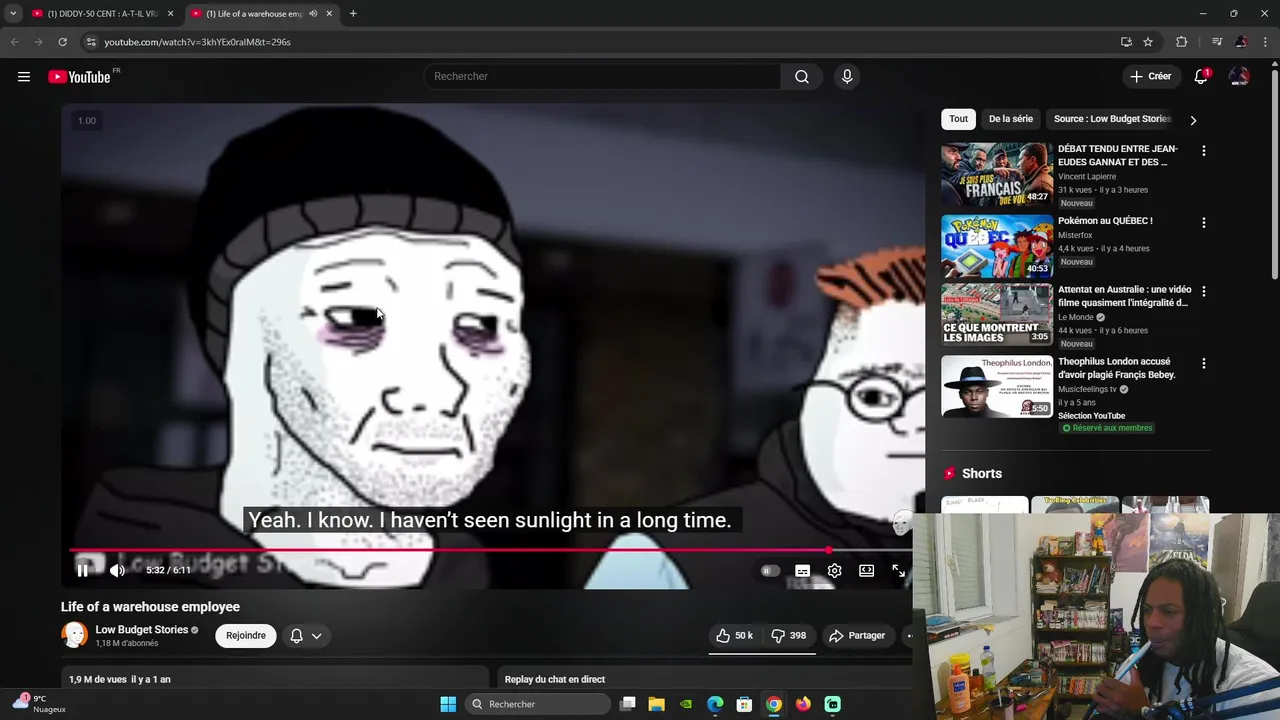The image size is (1280, 720).
Task: Toggle autoplay switch in player
Action: tap(770, 570)
